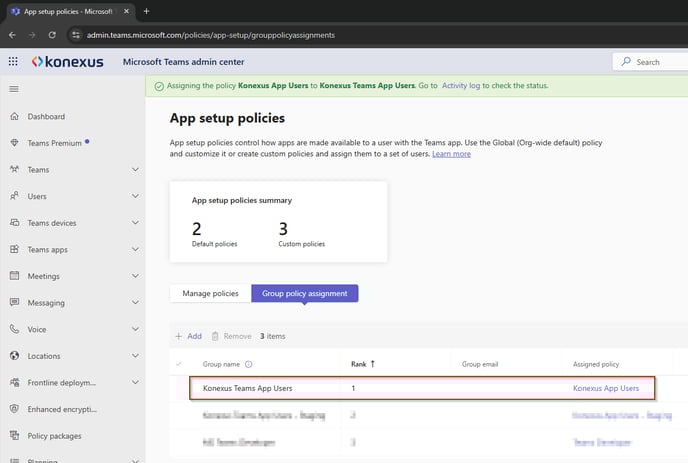Click the Teams people icon in sidebar

pyautogui.click(x=14, y=169)
